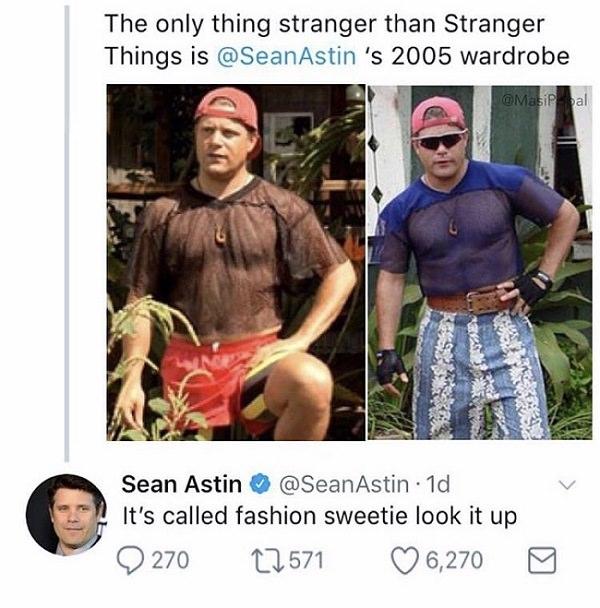Click the blue verified badge

coord(257,485)
